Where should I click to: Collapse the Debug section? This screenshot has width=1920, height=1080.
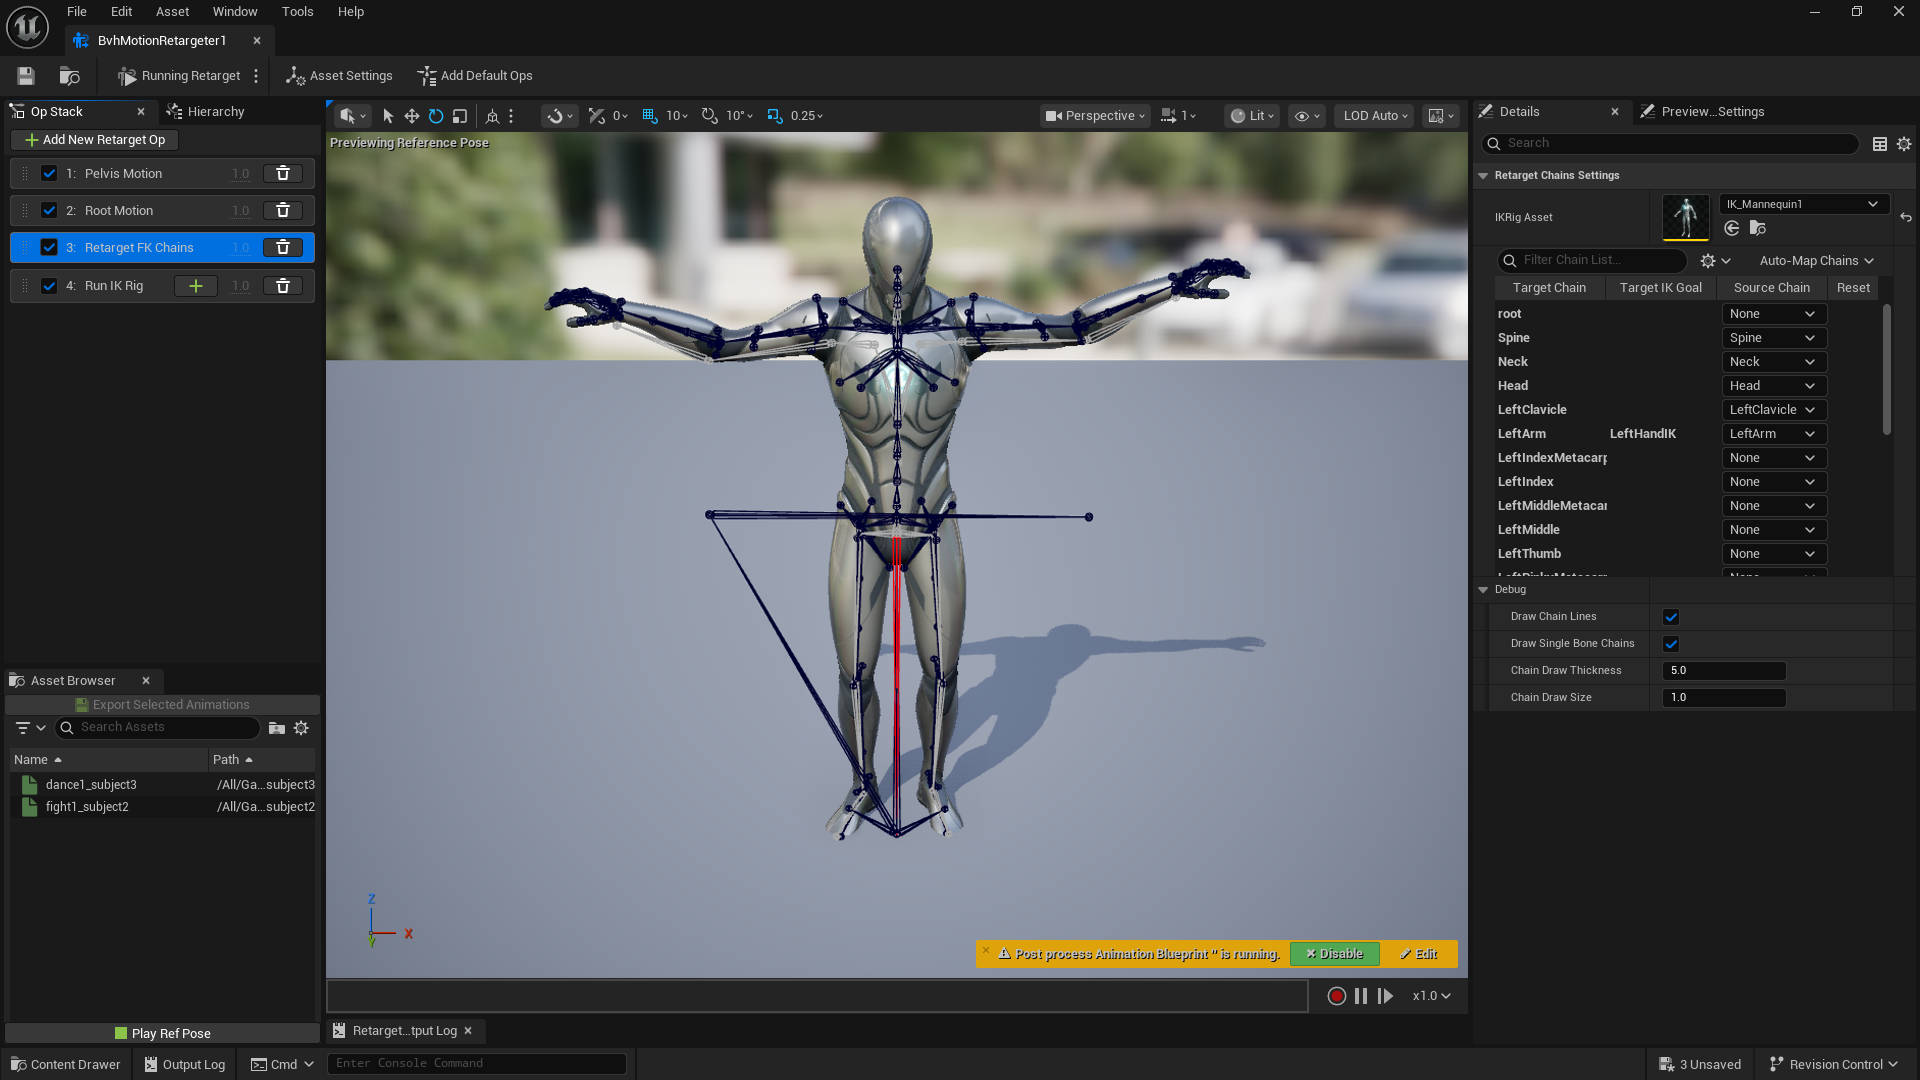click(1483, 590)
